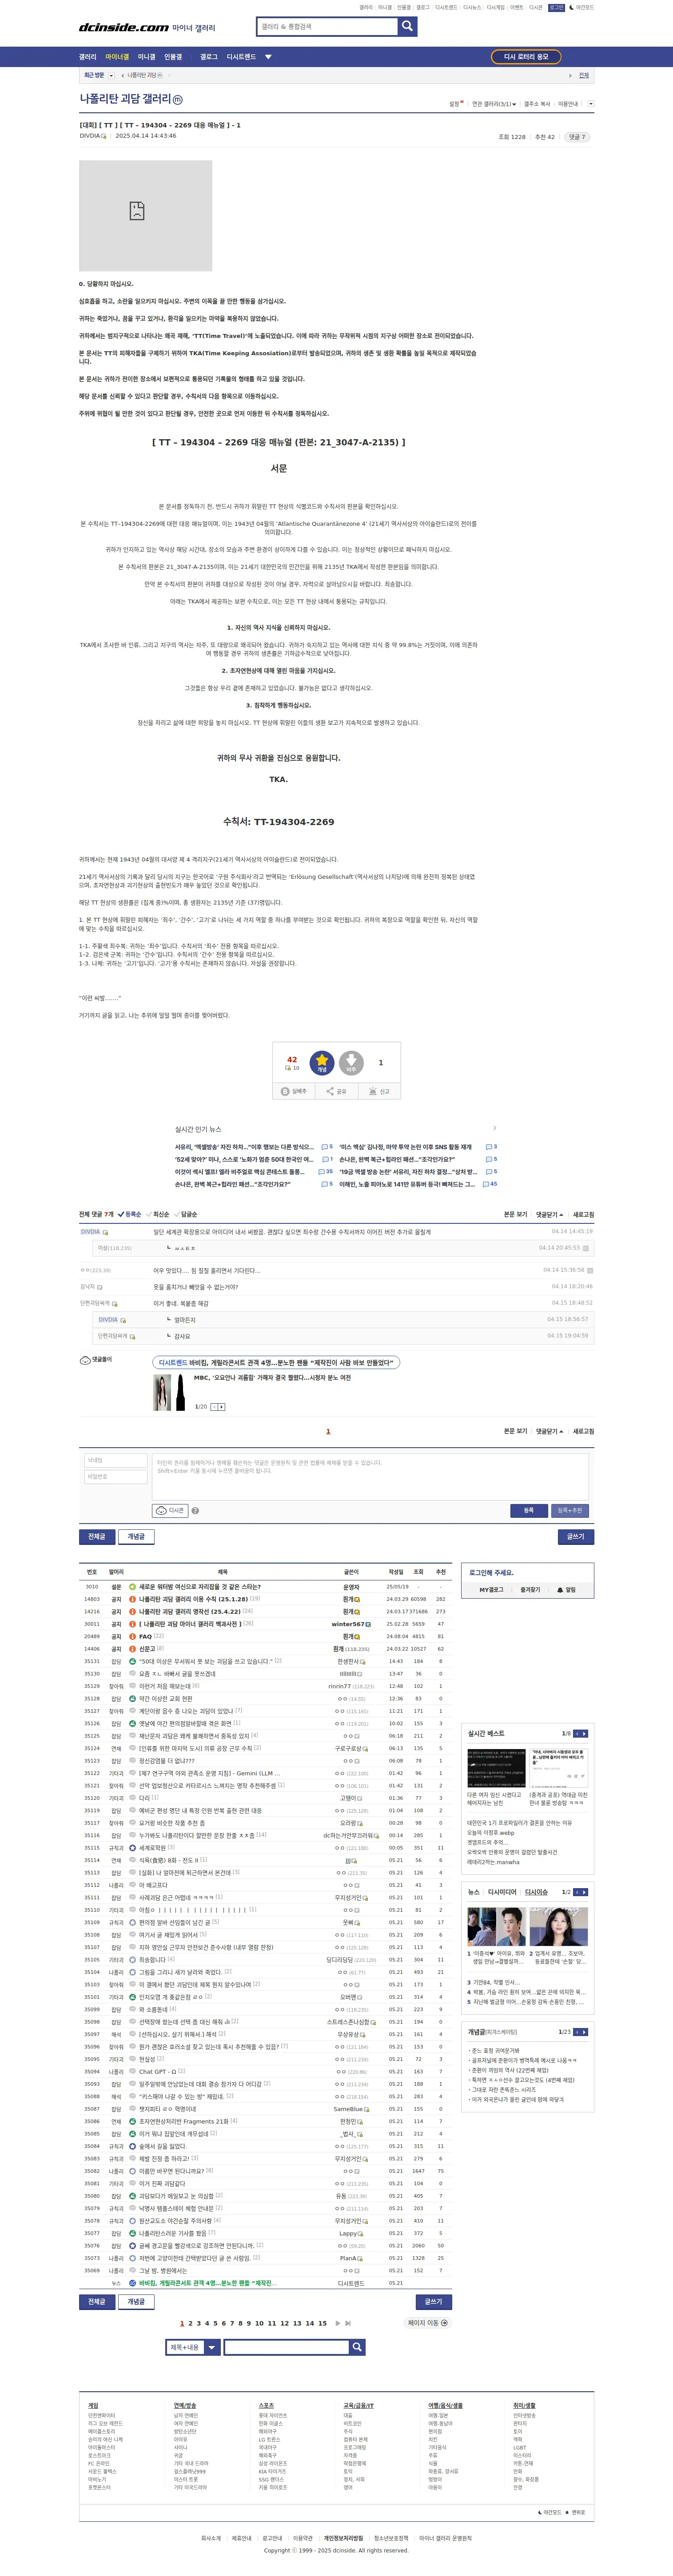Image resolution: width=673 pixels, height=2576 pixels.
Task: Expand the small dropdown after 이용안내
Action: pos(591,104)
